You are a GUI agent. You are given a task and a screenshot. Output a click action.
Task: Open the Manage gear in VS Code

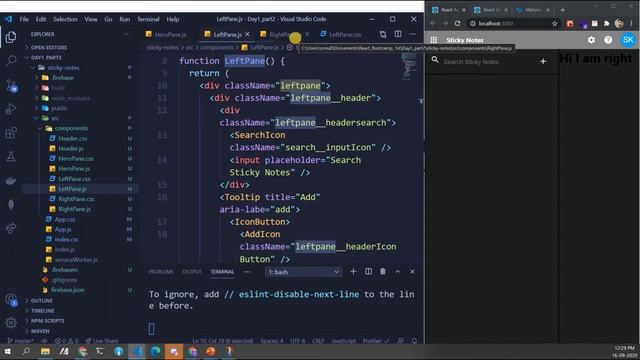tap(11, 323)
